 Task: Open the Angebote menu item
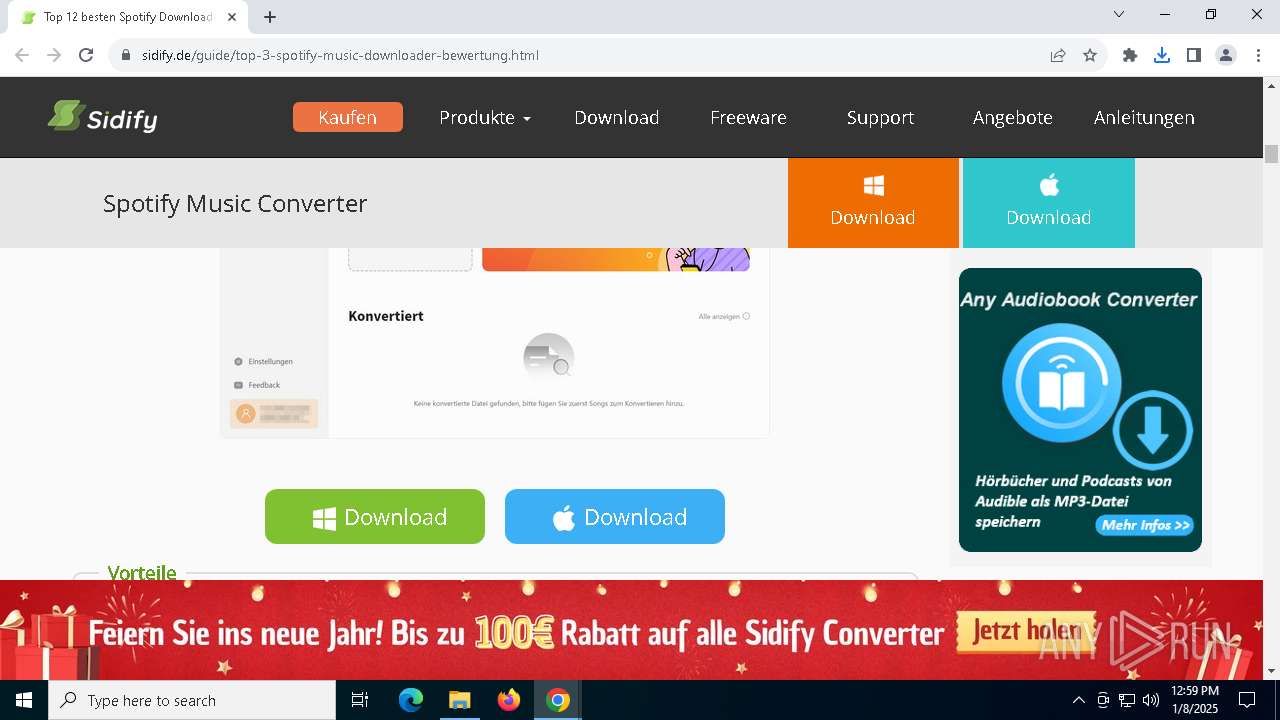click(1013, 117)
